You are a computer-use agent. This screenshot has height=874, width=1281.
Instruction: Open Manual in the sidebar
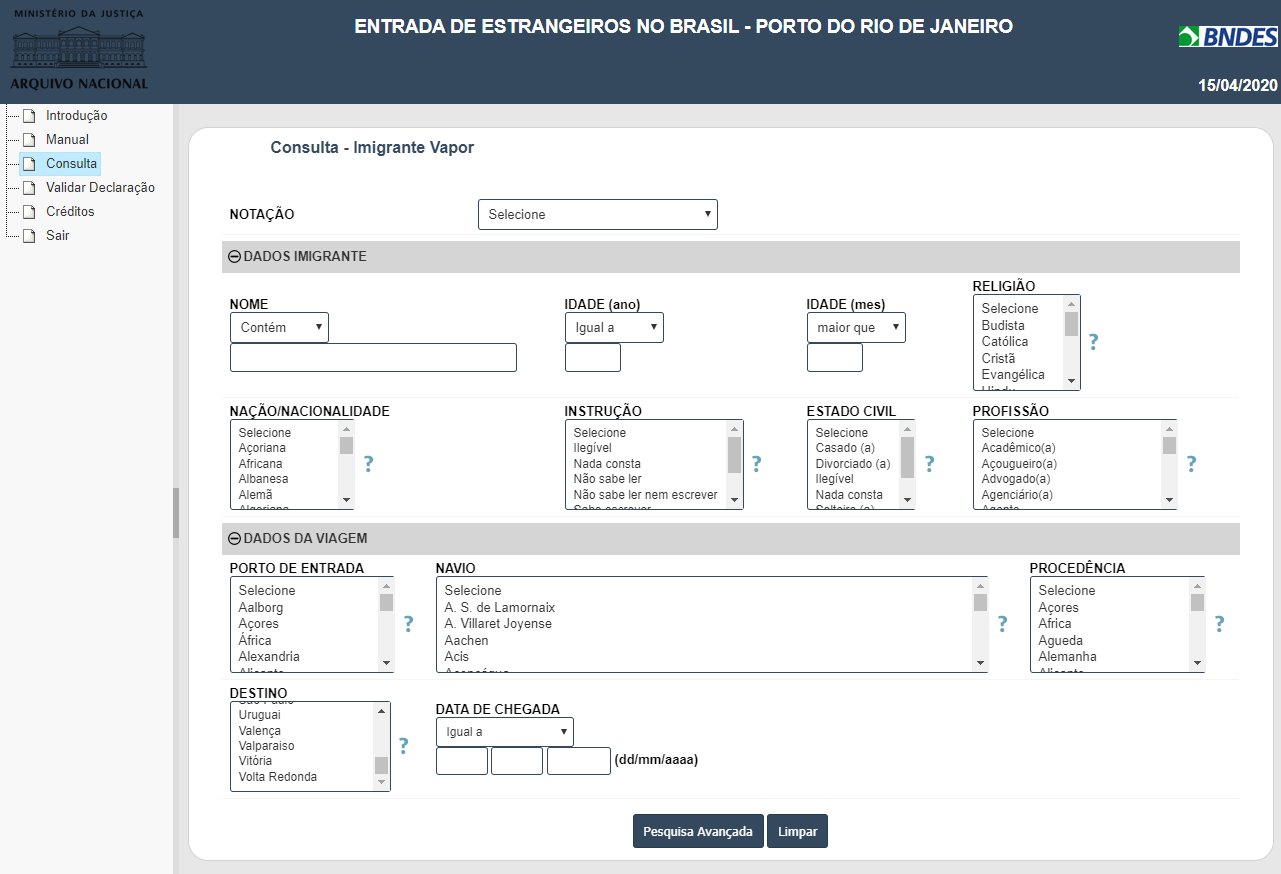coord(67,140)
